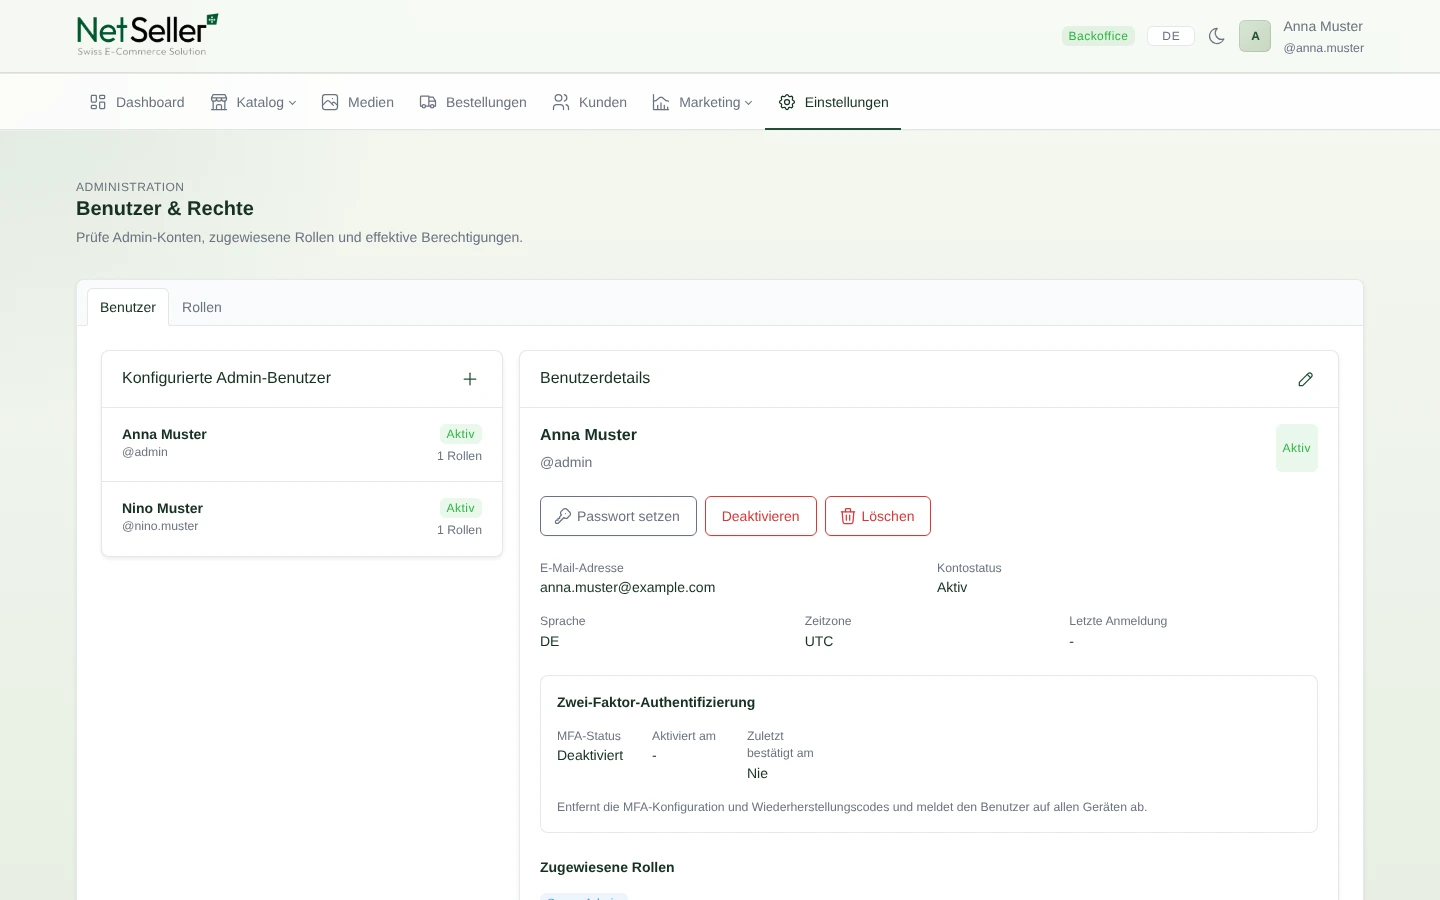Screen dimensions: 1440x900
Task: Select Nino Muster in the user list
Action: click(x=302, y=518)
